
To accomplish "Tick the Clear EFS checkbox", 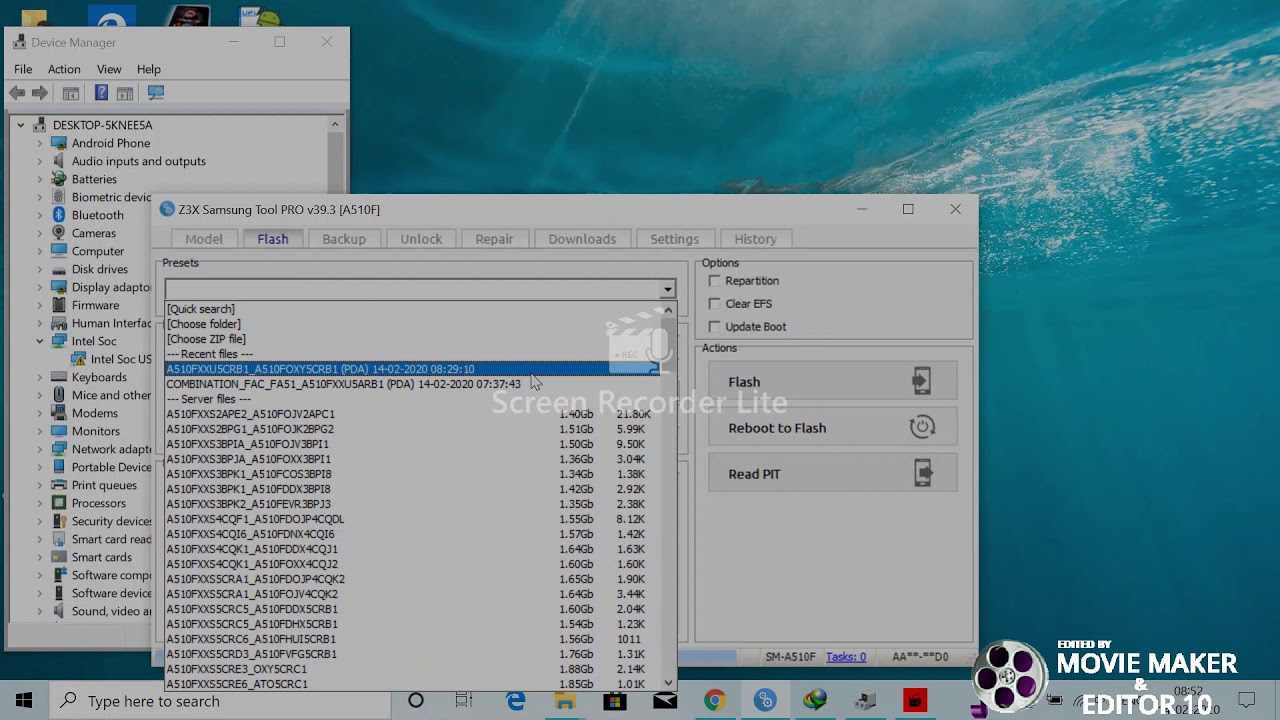I will click(714, 304).
